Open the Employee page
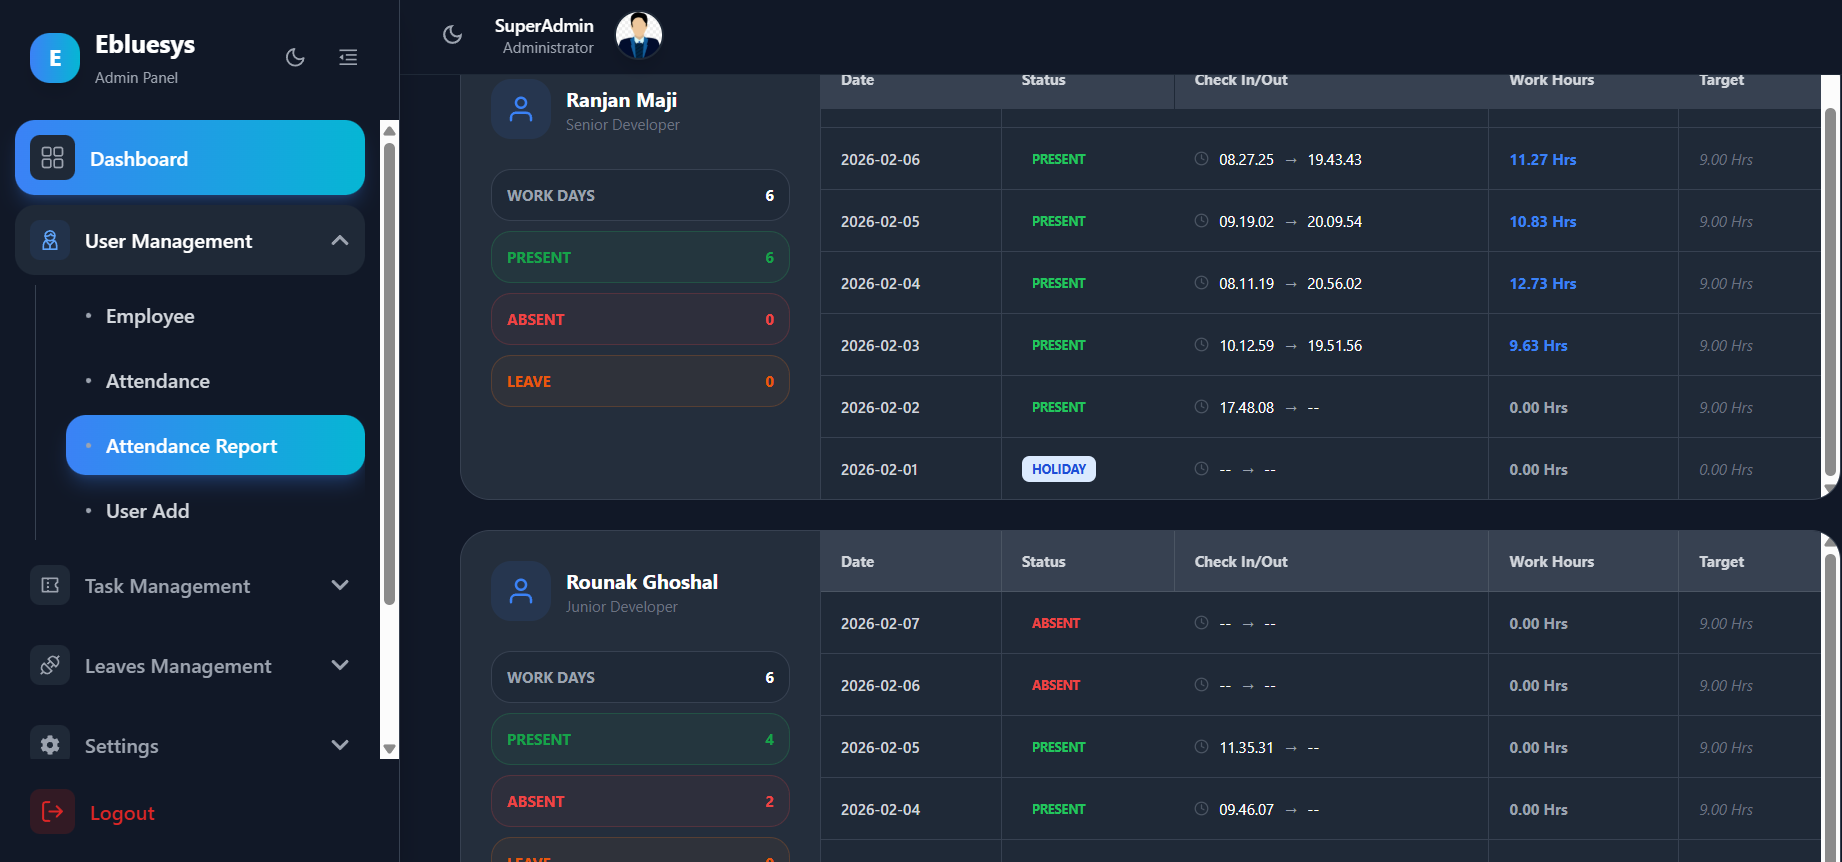The height and width of the screenshot is (862, 1842). click(150, 316)
